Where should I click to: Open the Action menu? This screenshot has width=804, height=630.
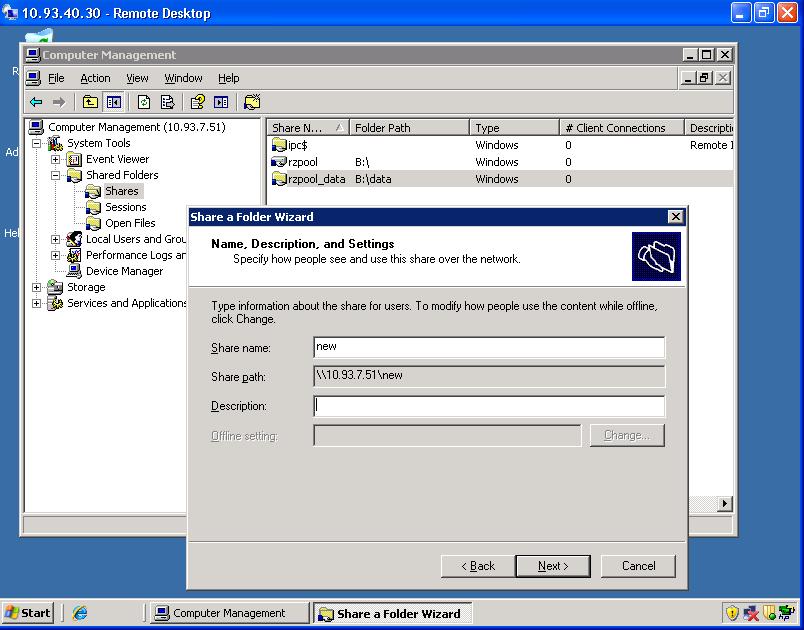[x=95, y=78]
